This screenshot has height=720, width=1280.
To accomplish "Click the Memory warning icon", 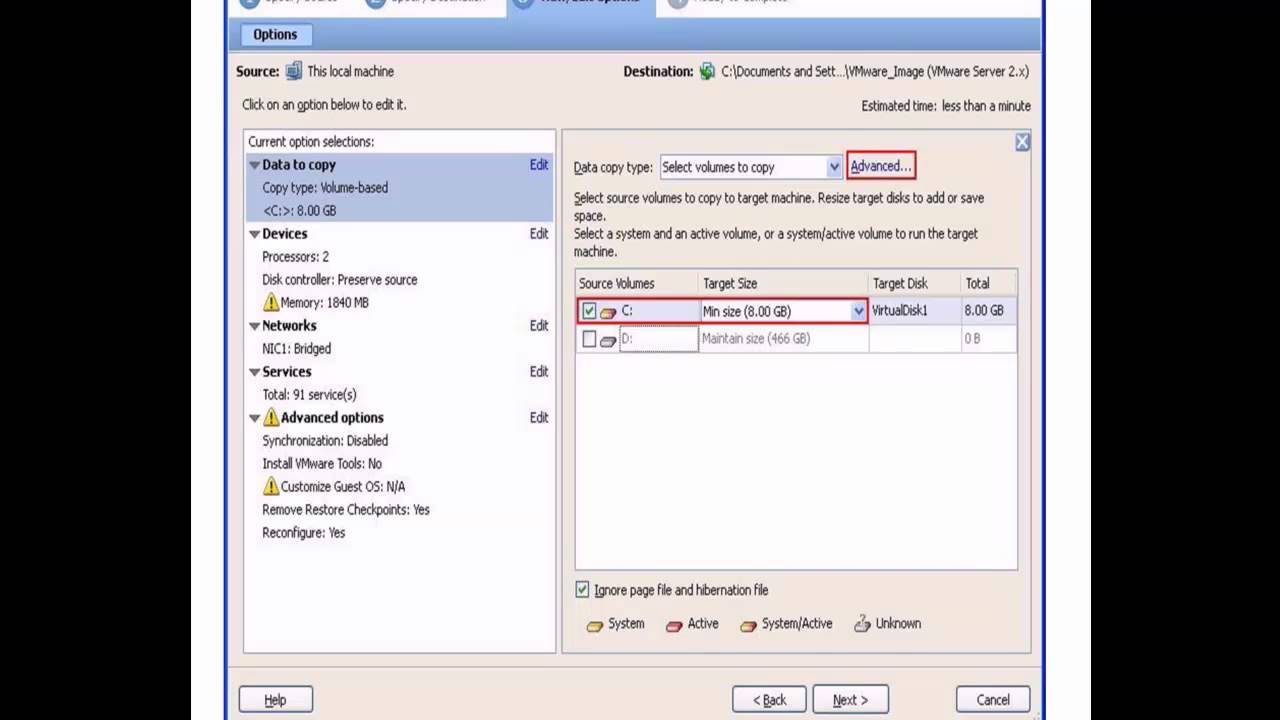I will [x=271, y=302].
